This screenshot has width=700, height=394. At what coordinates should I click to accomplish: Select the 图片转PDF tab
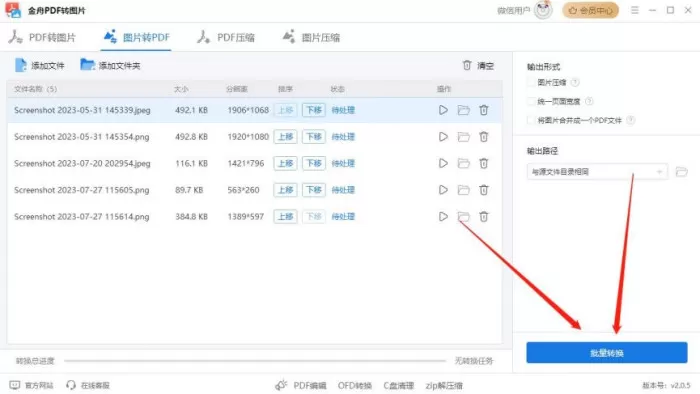(136, 37)
